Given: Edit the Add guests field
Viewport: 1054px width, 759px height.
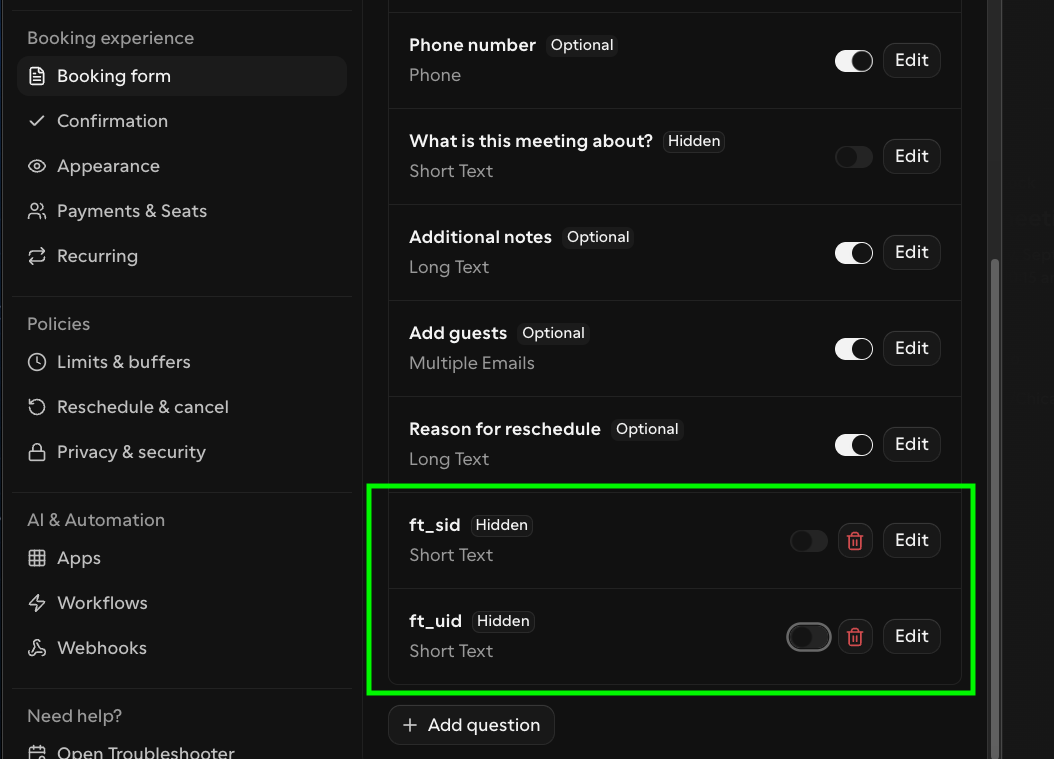Looking at the screenshot, I should 911,348.
